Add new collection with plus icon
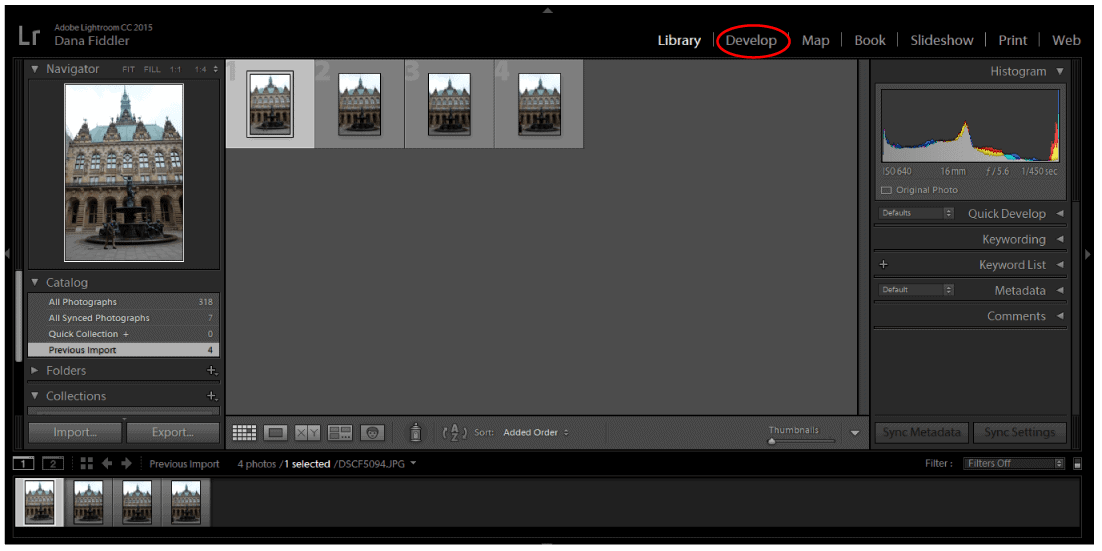 [211, 396]
